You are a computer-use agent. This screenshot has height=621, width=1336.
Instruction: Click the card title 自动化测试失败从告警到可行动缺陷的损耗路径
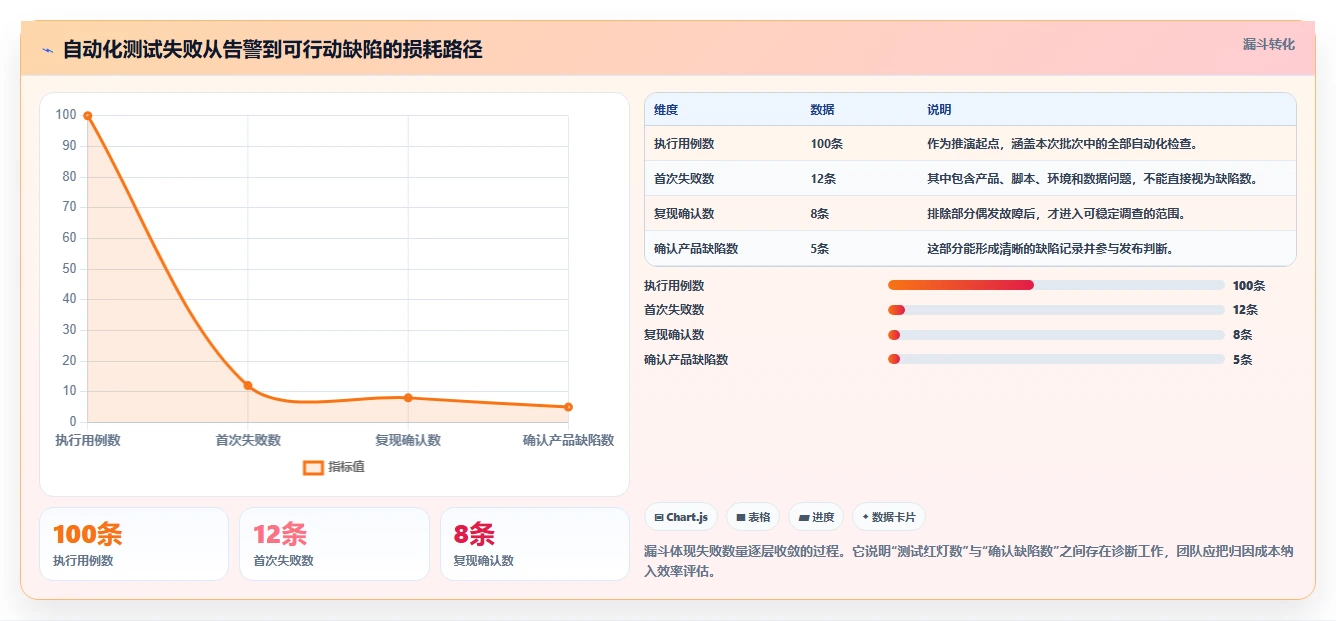click(x=272, y=50)
